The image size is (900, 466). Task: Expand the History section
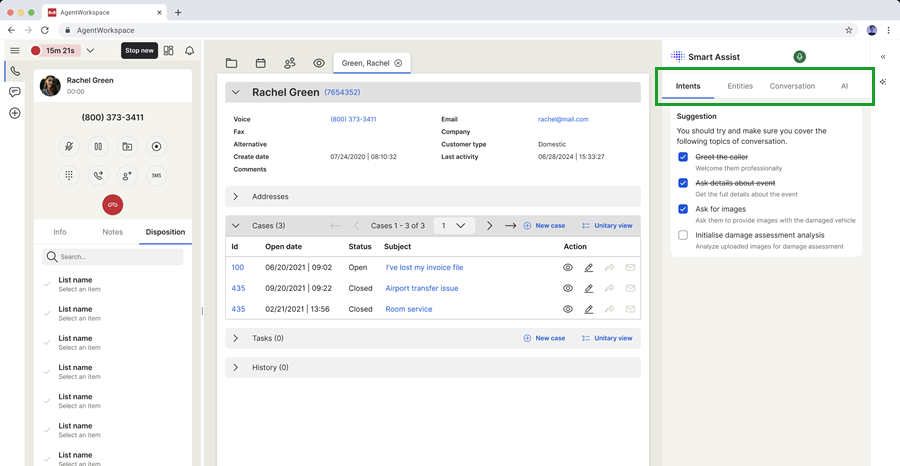point(236,368)
